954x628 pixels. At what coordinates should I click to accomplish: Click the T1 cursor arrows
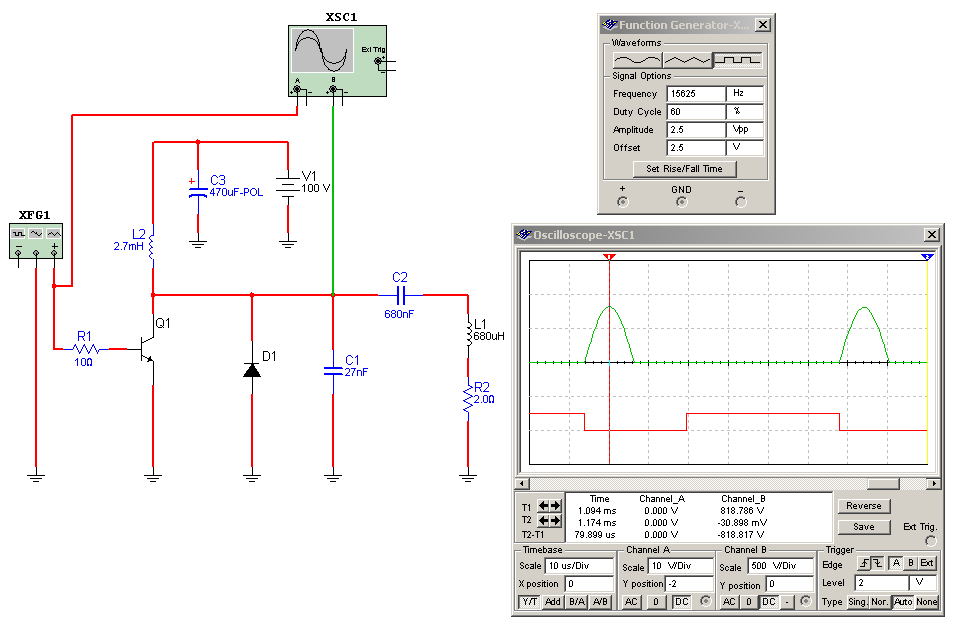[x=549, y=506]
